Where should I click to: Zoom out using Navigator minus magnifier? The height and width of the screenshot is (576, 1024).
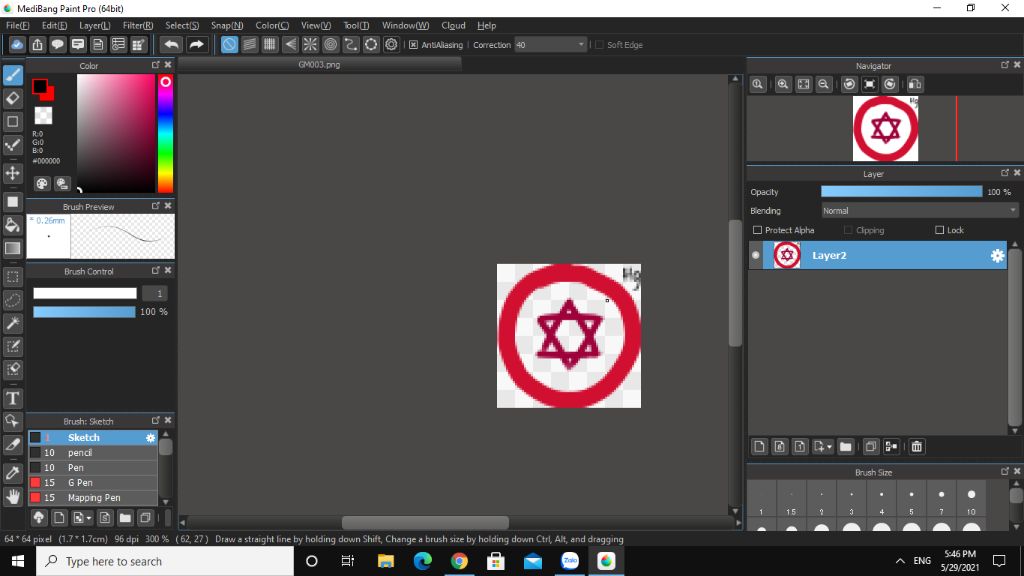click(824, 84)
